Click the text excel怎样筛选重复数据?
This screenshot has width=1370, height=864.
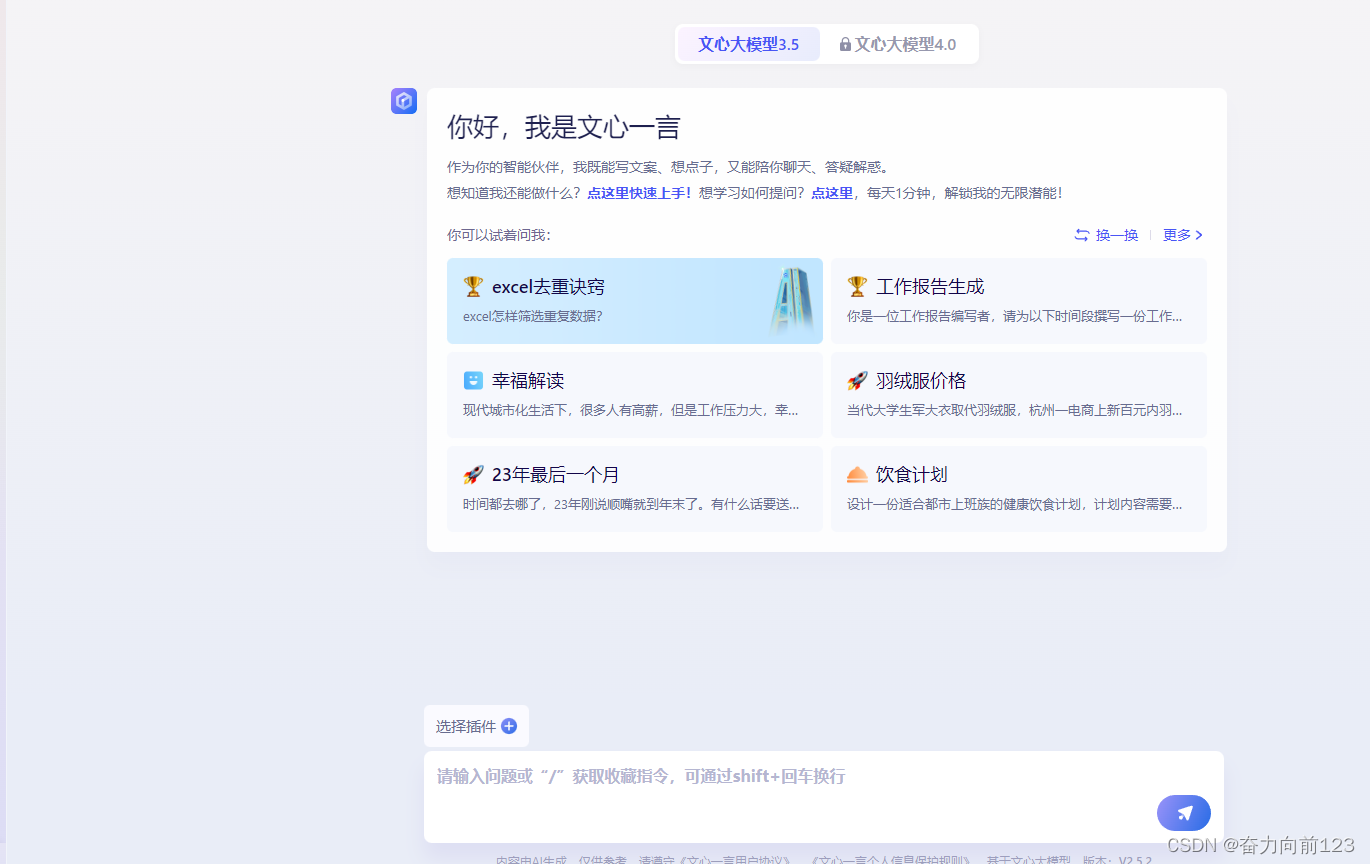pyautogui.click(x=533, y=316)
